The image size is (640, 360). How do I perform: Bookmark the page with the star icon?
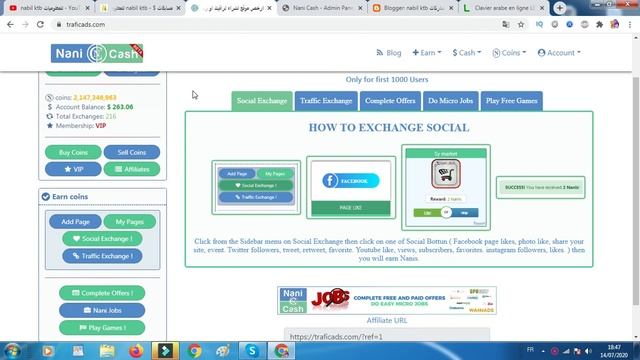coord(521,24)
